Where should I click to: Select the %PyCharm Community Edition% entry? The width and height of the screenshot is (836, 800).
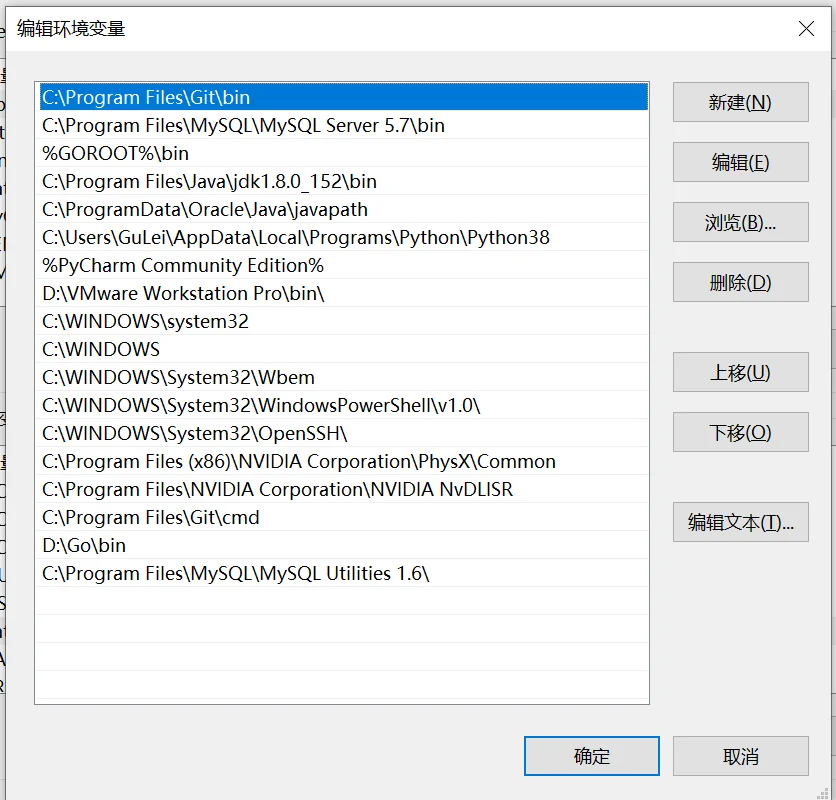click(344, 265)
